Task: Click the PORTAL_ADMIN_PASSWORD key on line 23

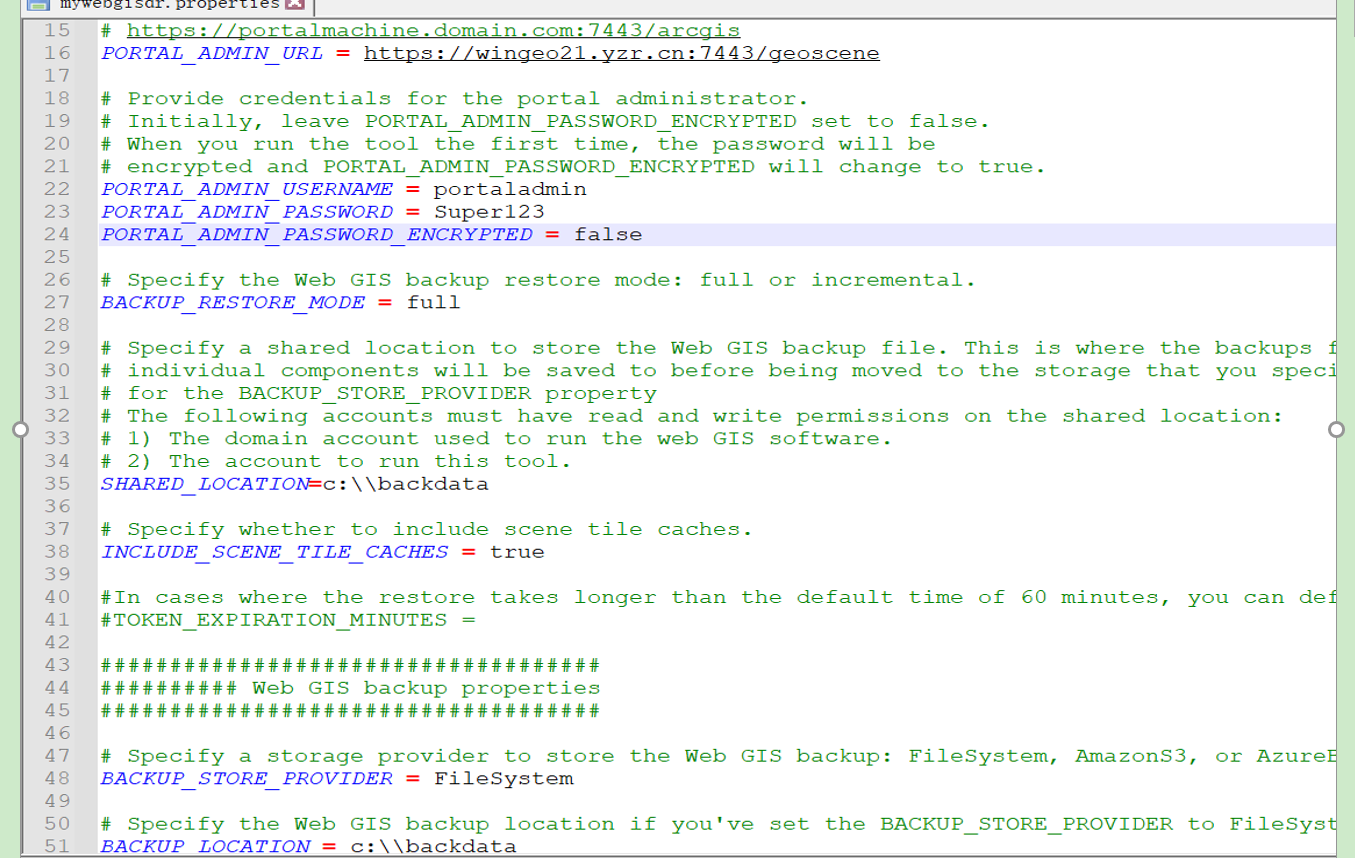Action: point(247,212)
